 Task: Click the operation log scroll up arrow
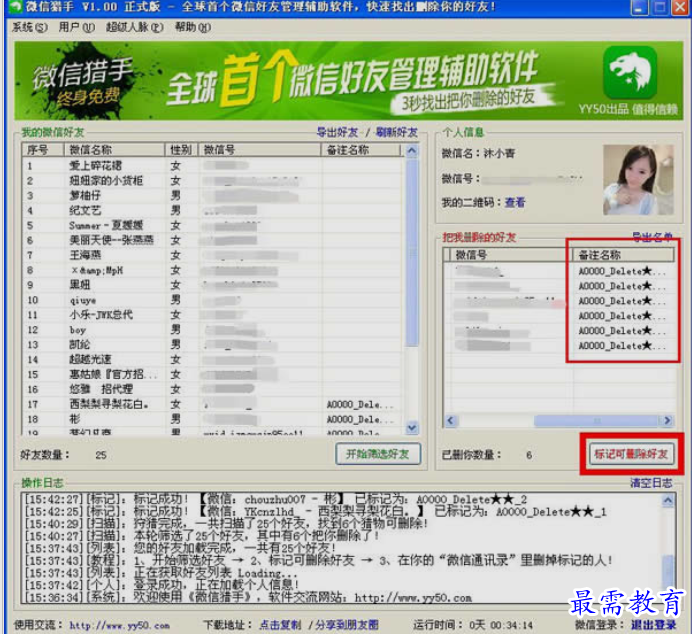668,500
